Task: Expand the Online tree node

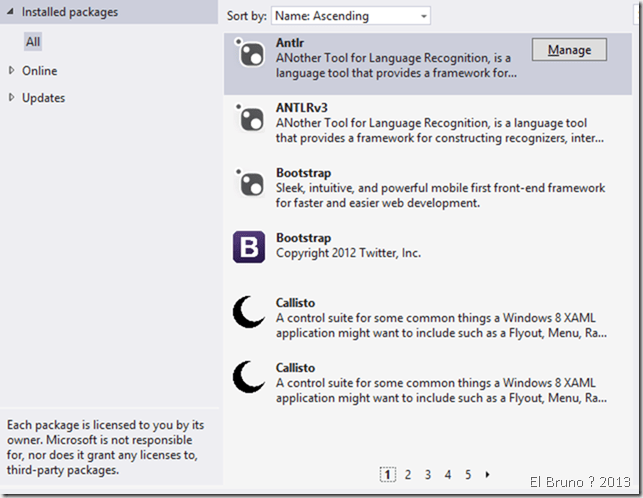Action: (x=12, y=71)
